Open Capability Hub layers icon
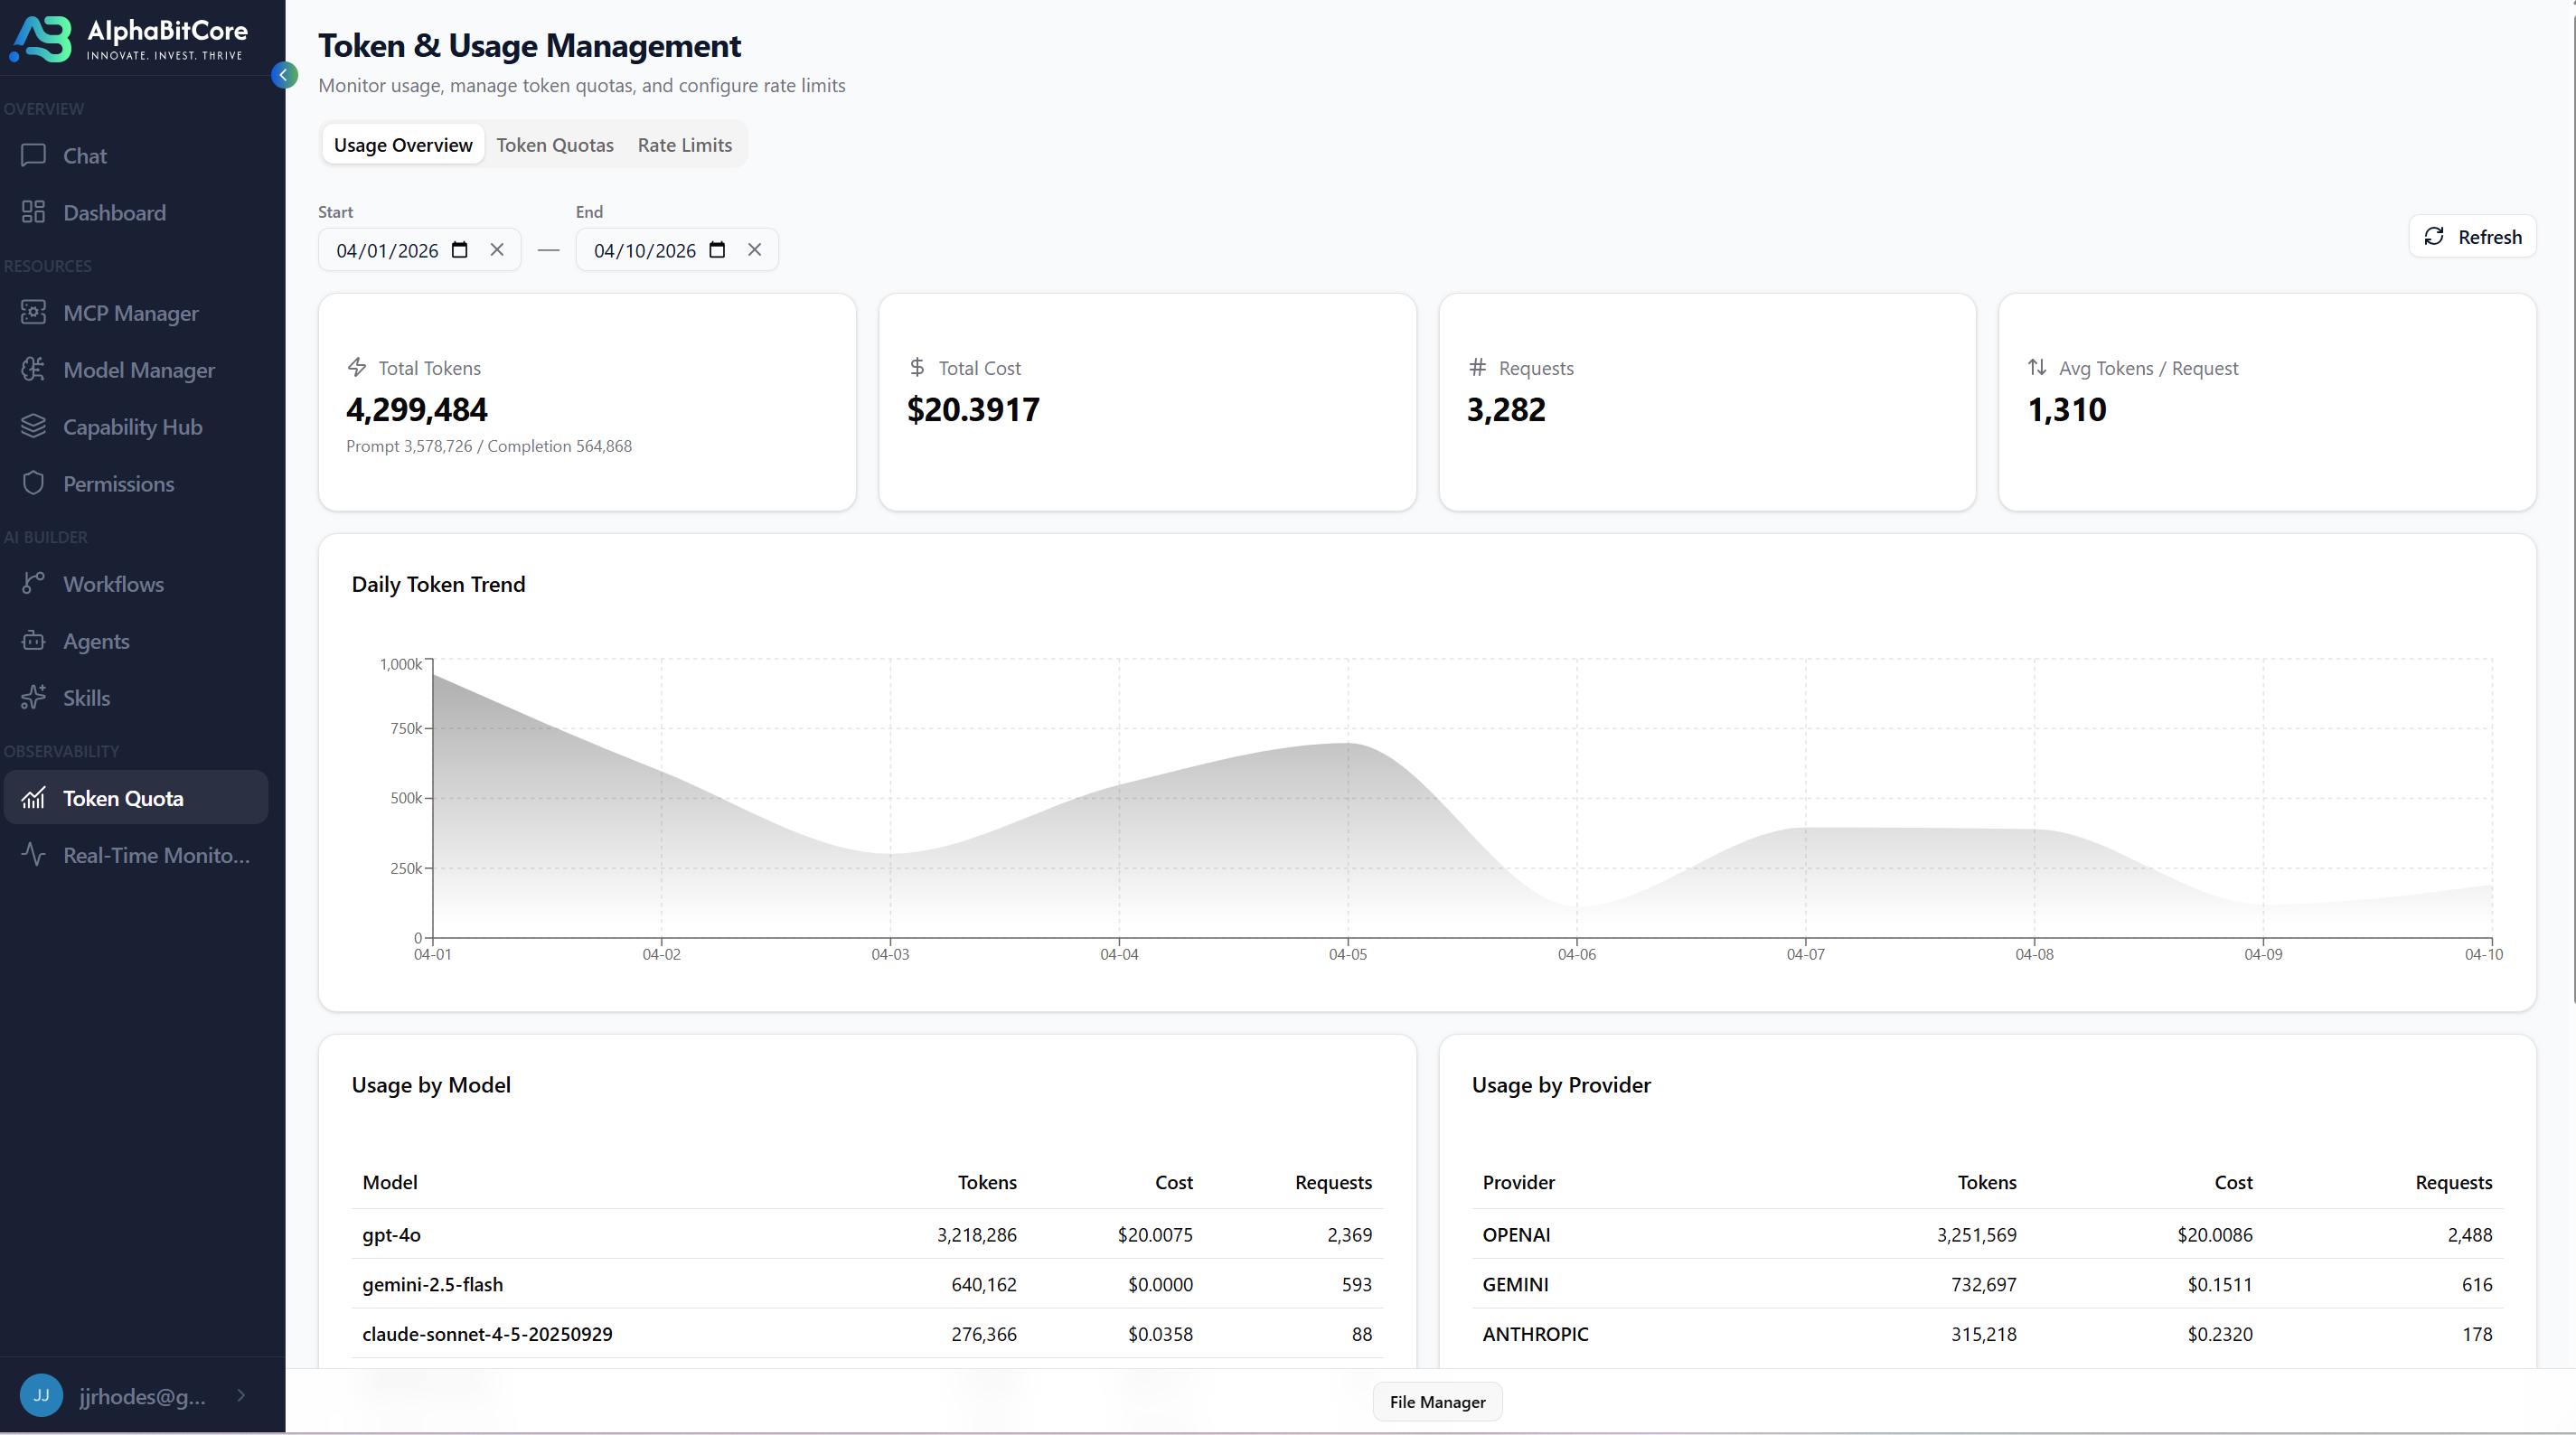The height and width of the screenshot is (1435, 2576). tap(34, 426)
